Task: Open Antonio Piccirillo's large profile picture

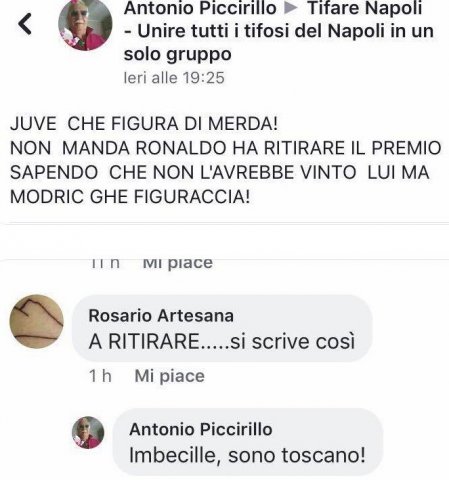Action: pos(85,24)
